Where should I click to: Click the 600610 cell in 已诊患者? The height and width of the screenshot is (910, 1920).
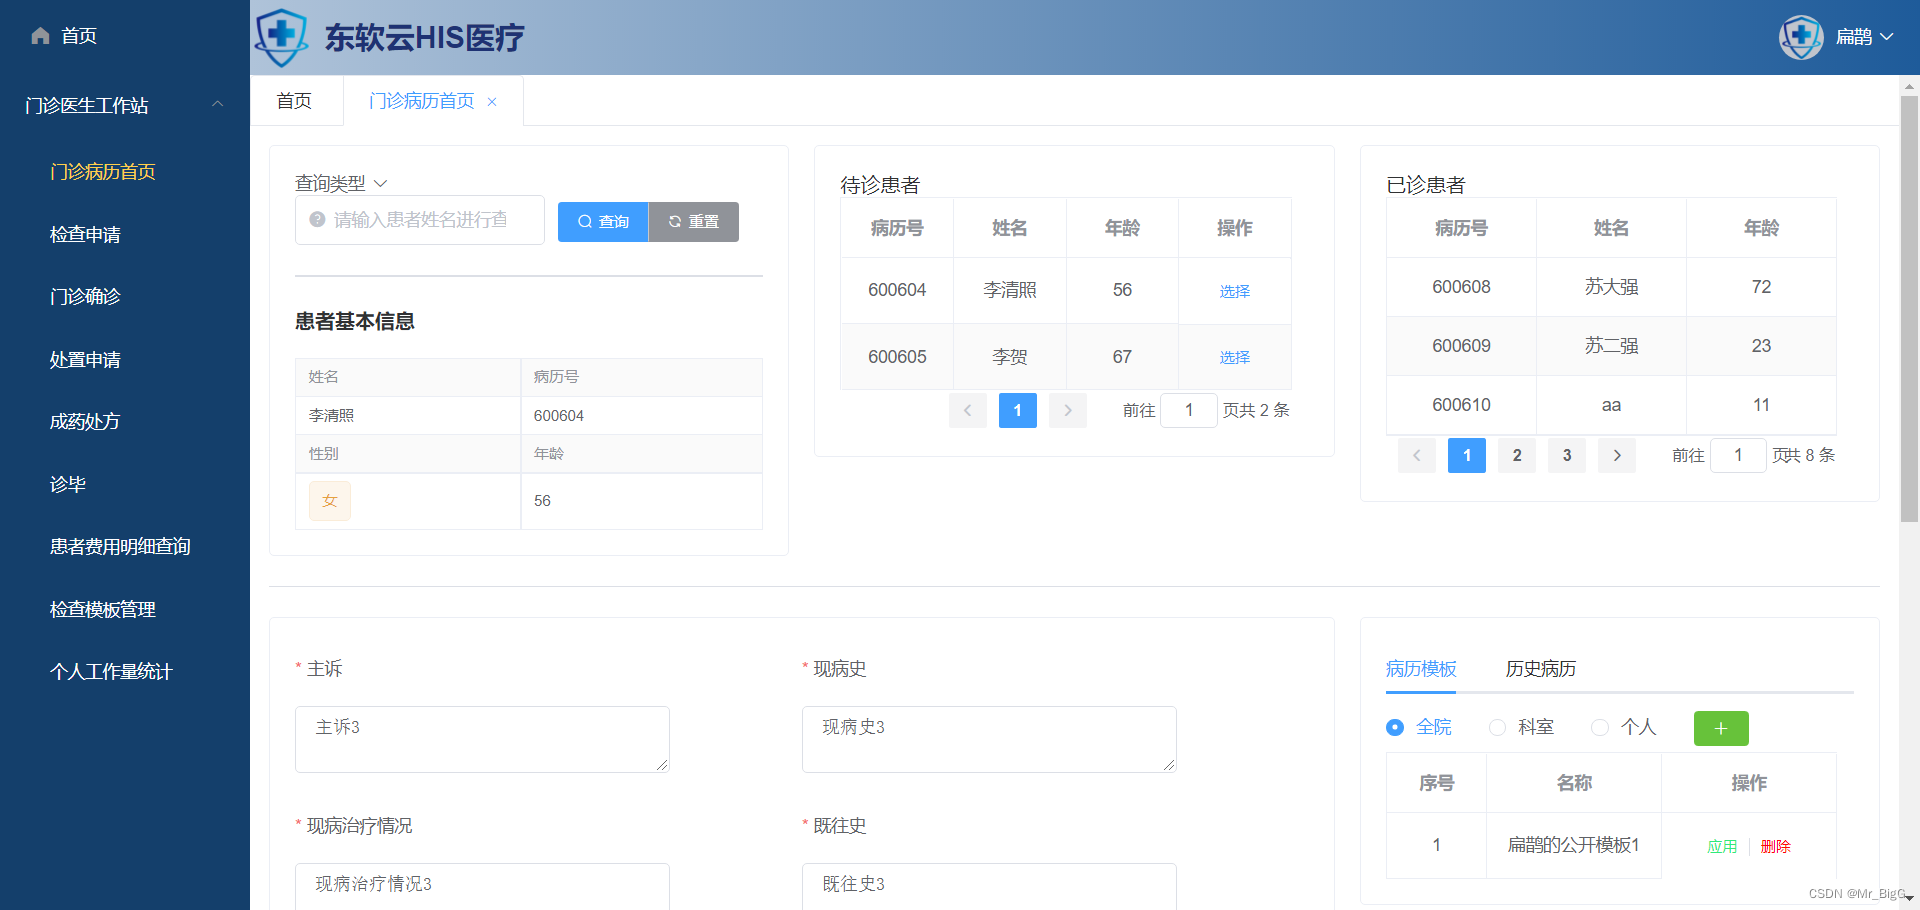click(1461, 405)
